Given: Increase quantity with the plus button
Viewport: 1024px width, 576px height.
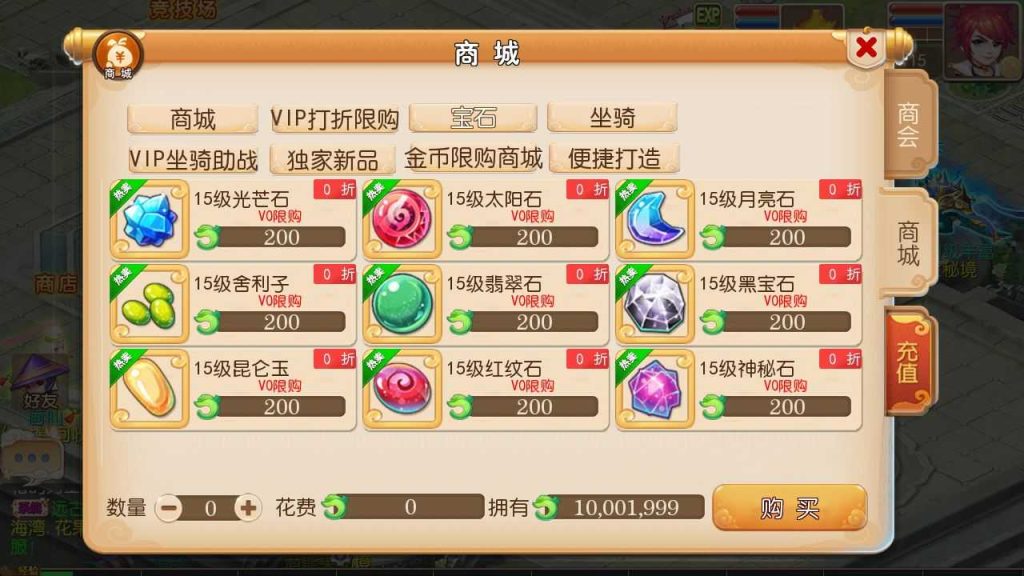Looking at the screenshot, I should (x=248, y=507).
